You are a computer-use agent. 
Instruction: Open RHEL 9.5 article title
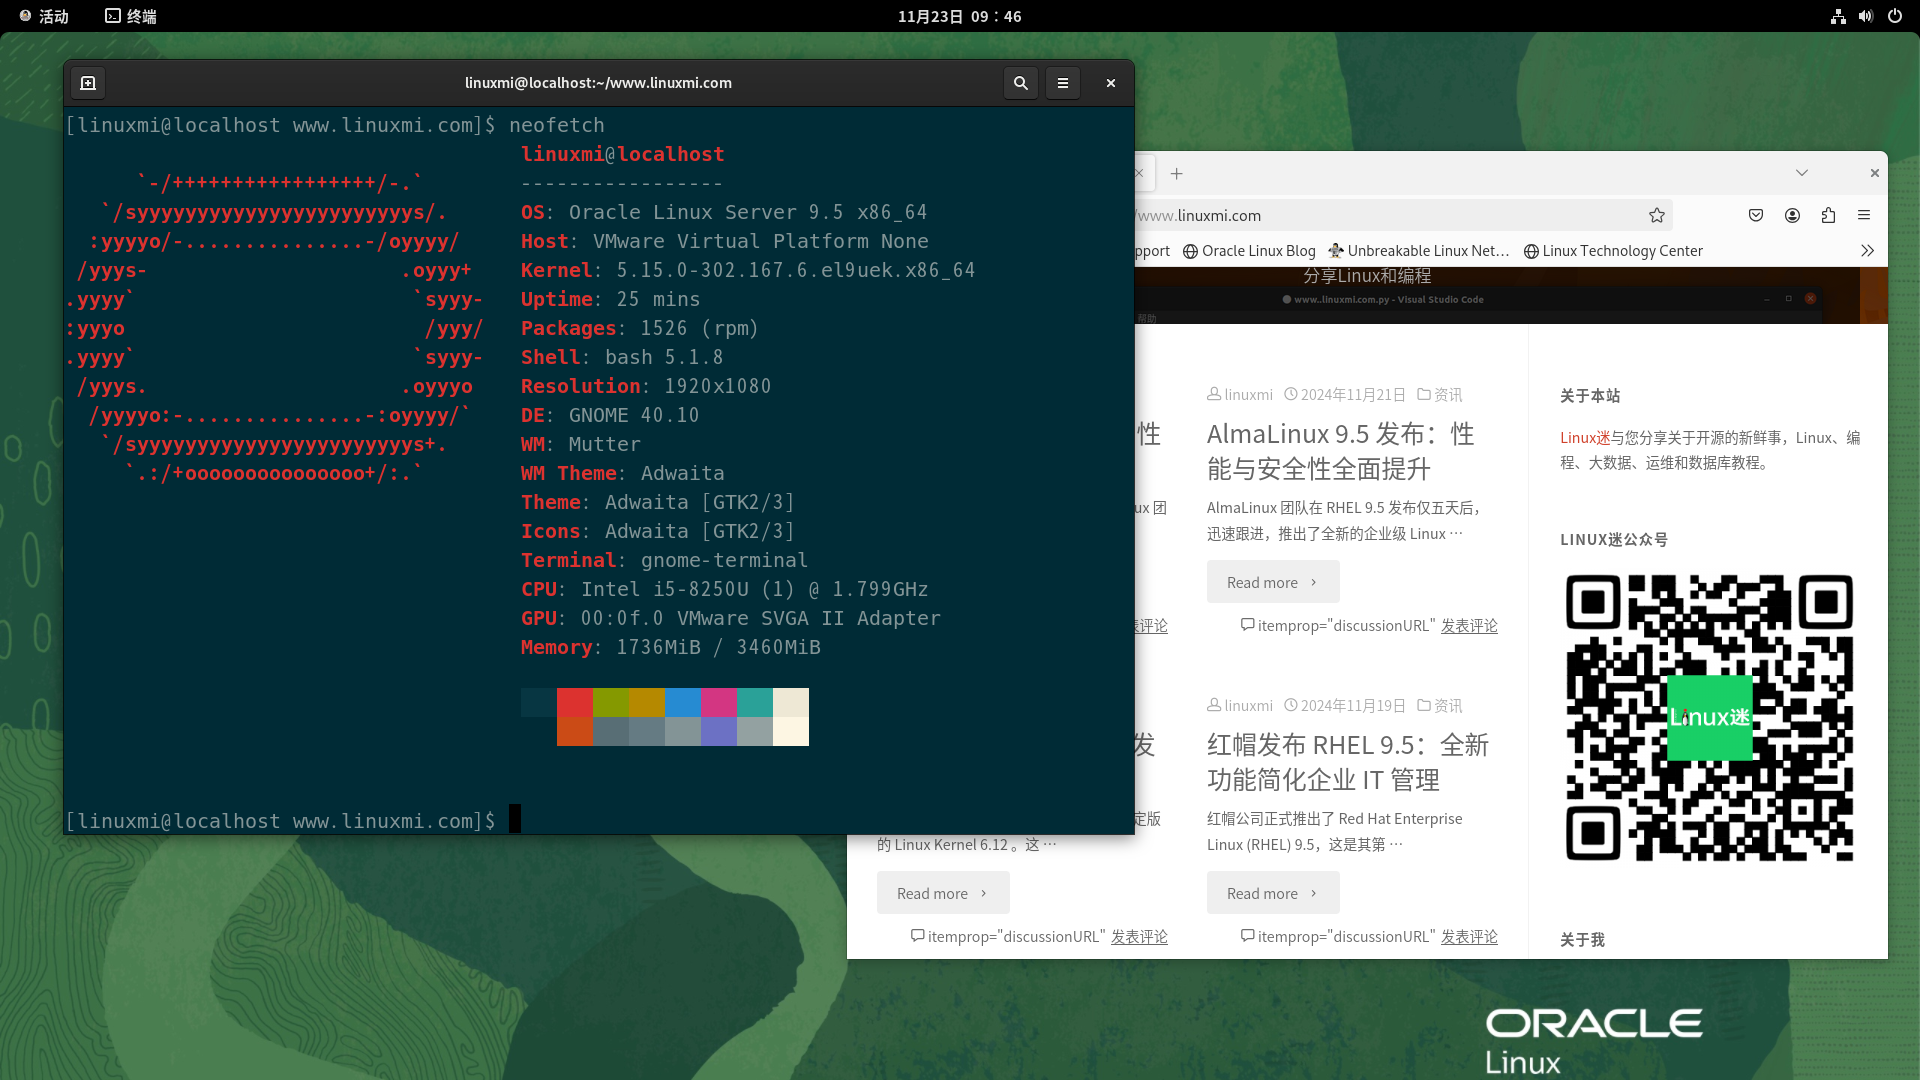click(x=1347, y=762)
